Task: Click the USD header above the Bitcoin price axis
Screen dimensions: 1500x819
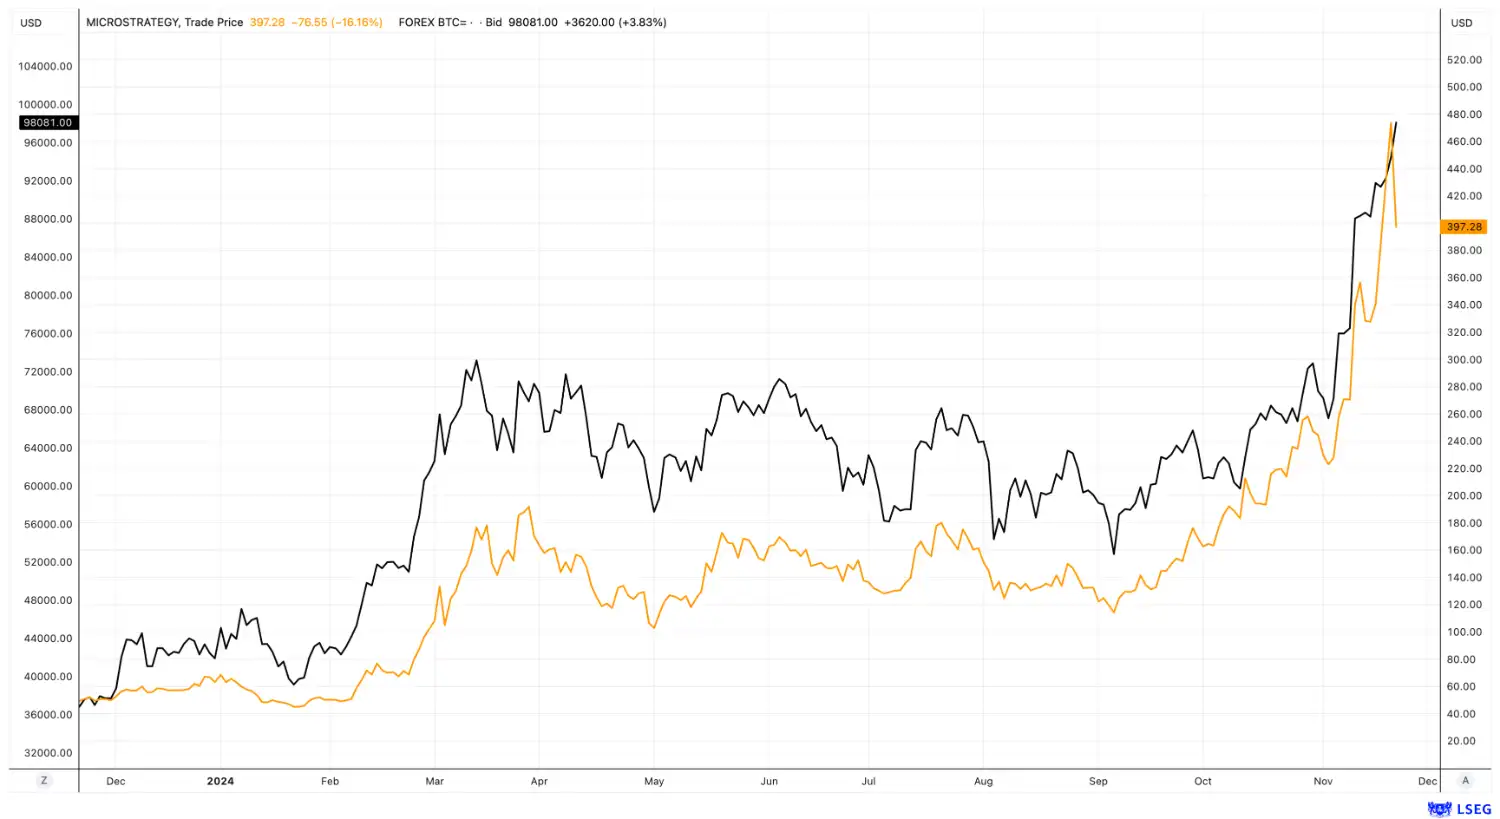Action: click(x=32, y=23)
